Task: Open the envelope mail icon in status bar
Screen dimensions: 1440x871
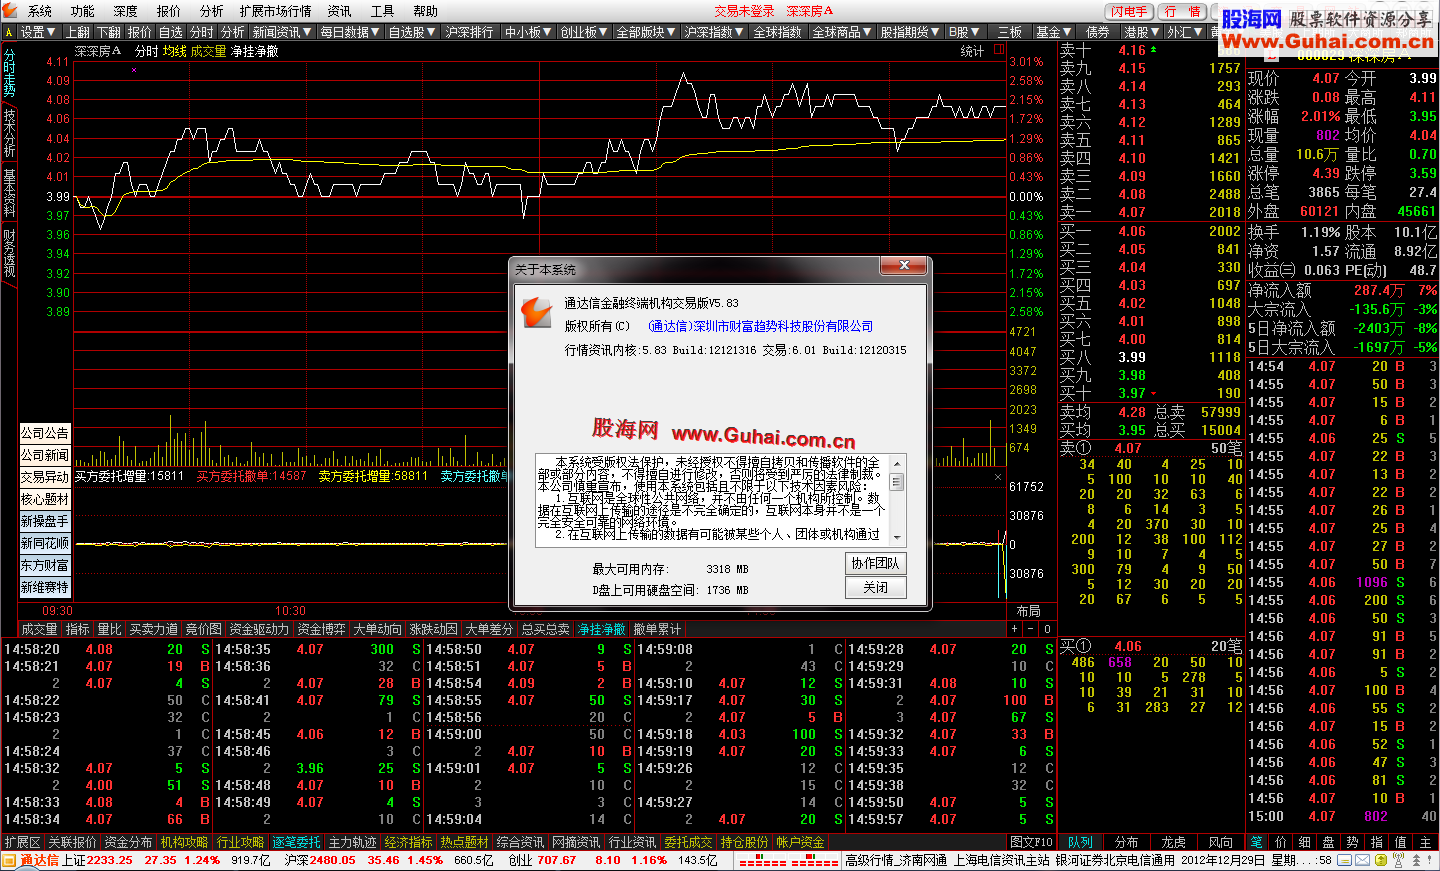Action: [x=1362, y=860]
